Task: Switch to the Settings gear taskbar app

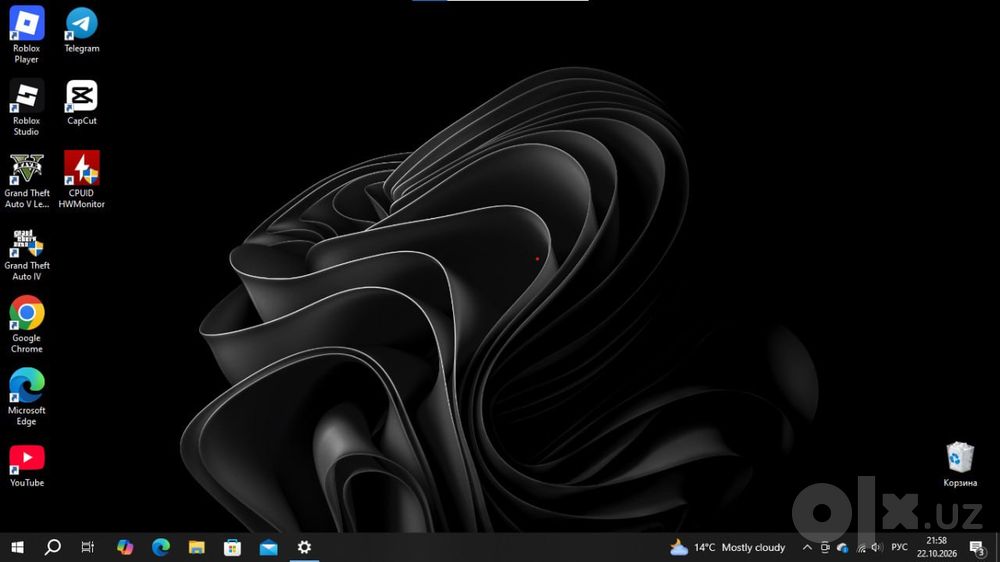Action: pos(304,547)
